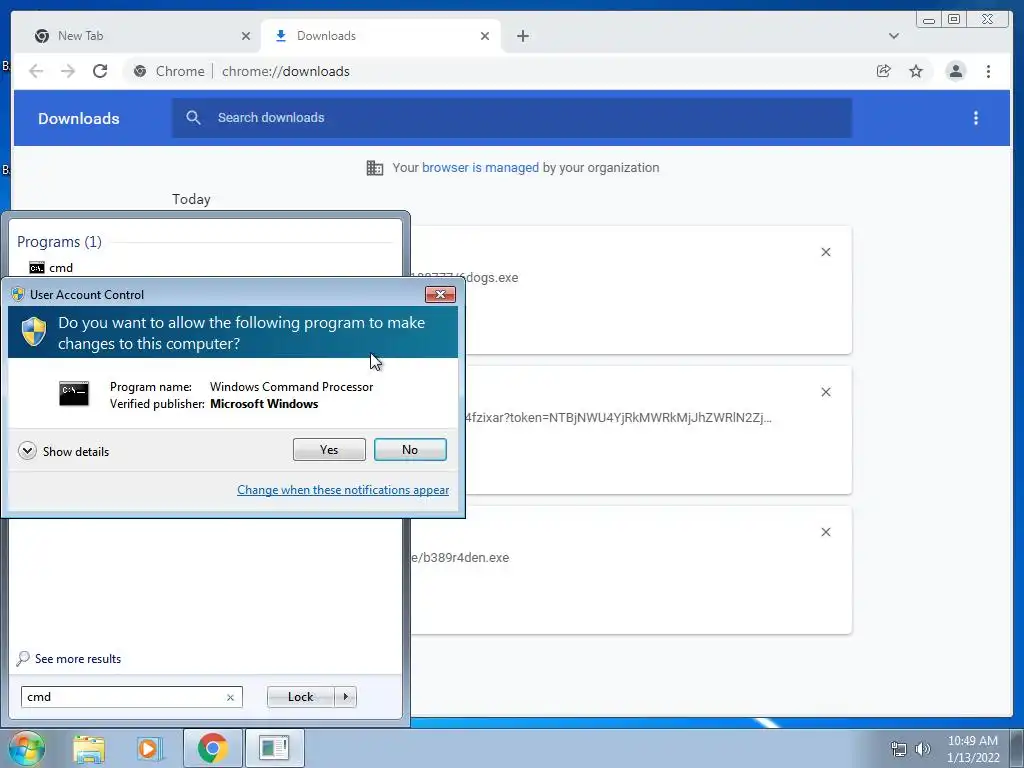
Task: Click the Downloads page title
Action: (78, 119)
